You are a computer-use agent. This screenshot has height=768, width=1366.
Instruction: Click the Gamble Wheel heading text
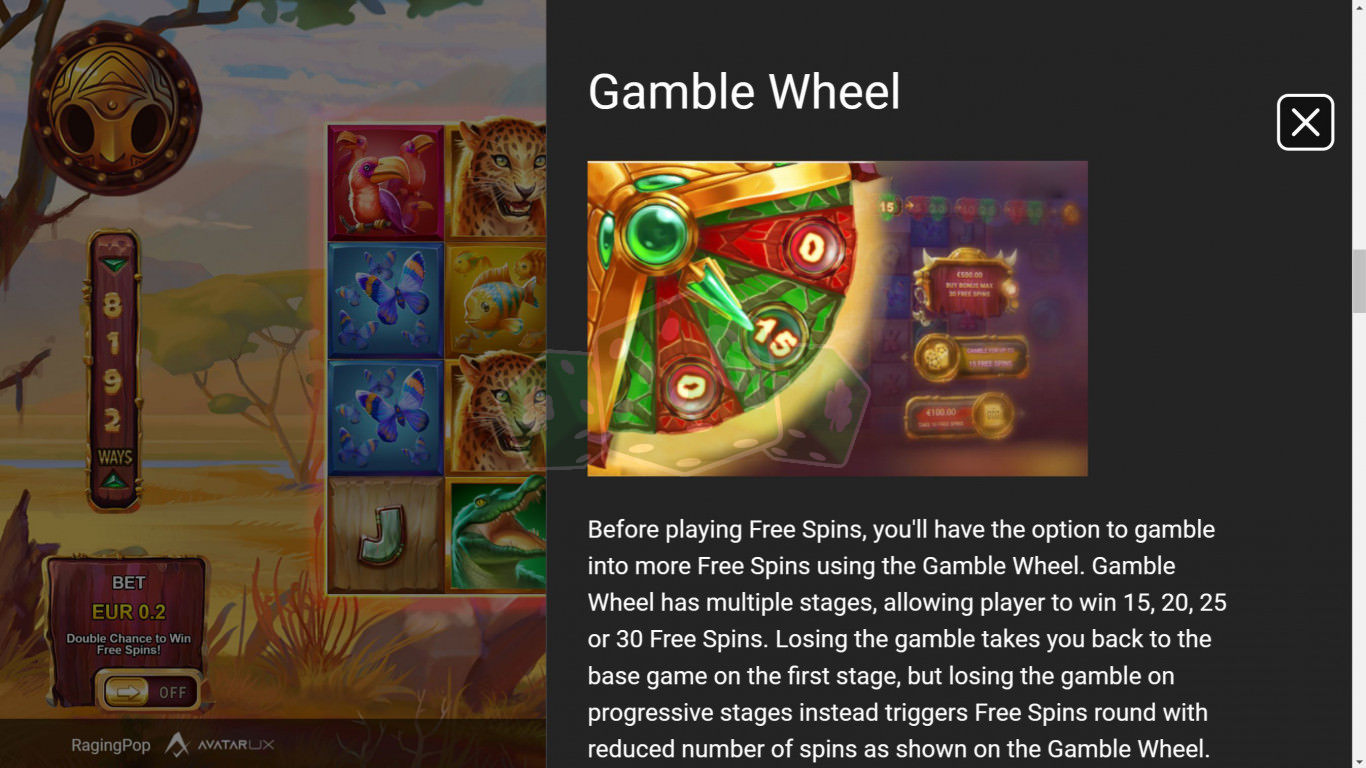(x=744, y=92)
